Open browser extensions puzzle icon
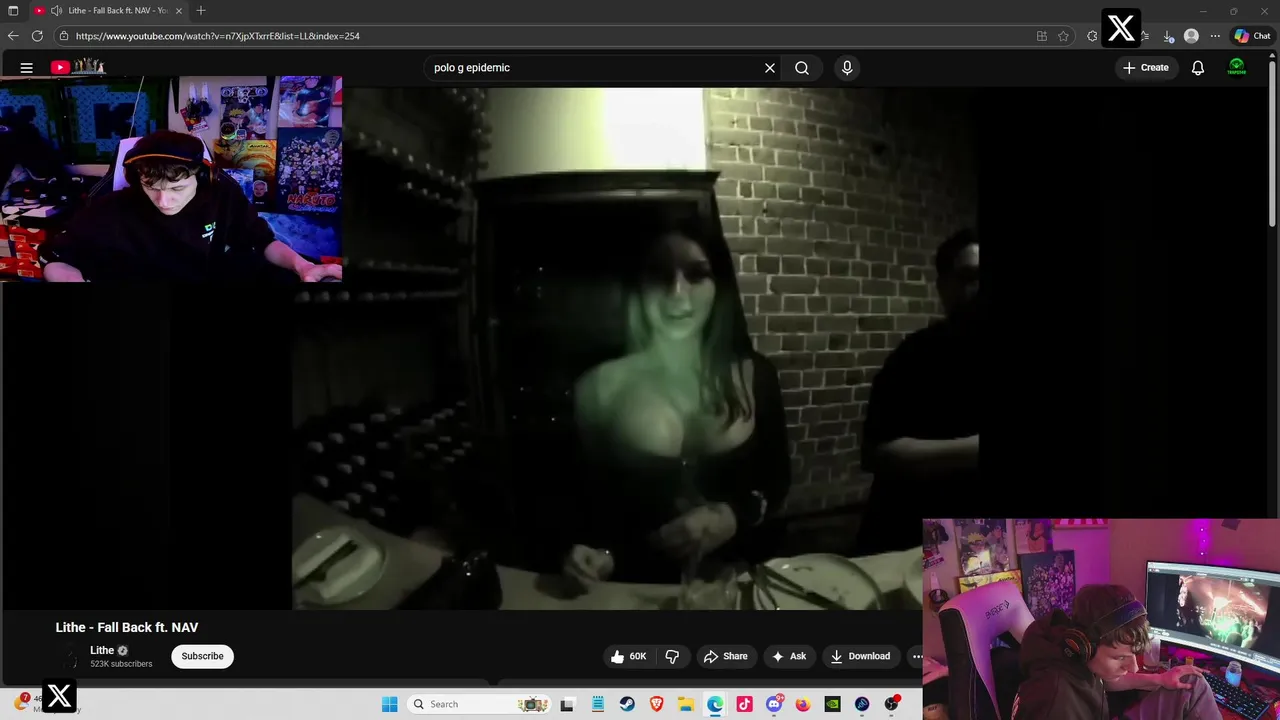This screenshot has width=1280, height=720. pyautogui.click(x=1092, y=36)
